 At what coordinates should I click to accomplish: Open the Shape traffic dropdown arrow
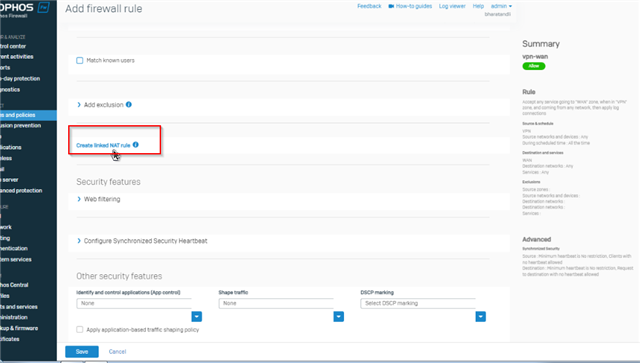(339, 316)
